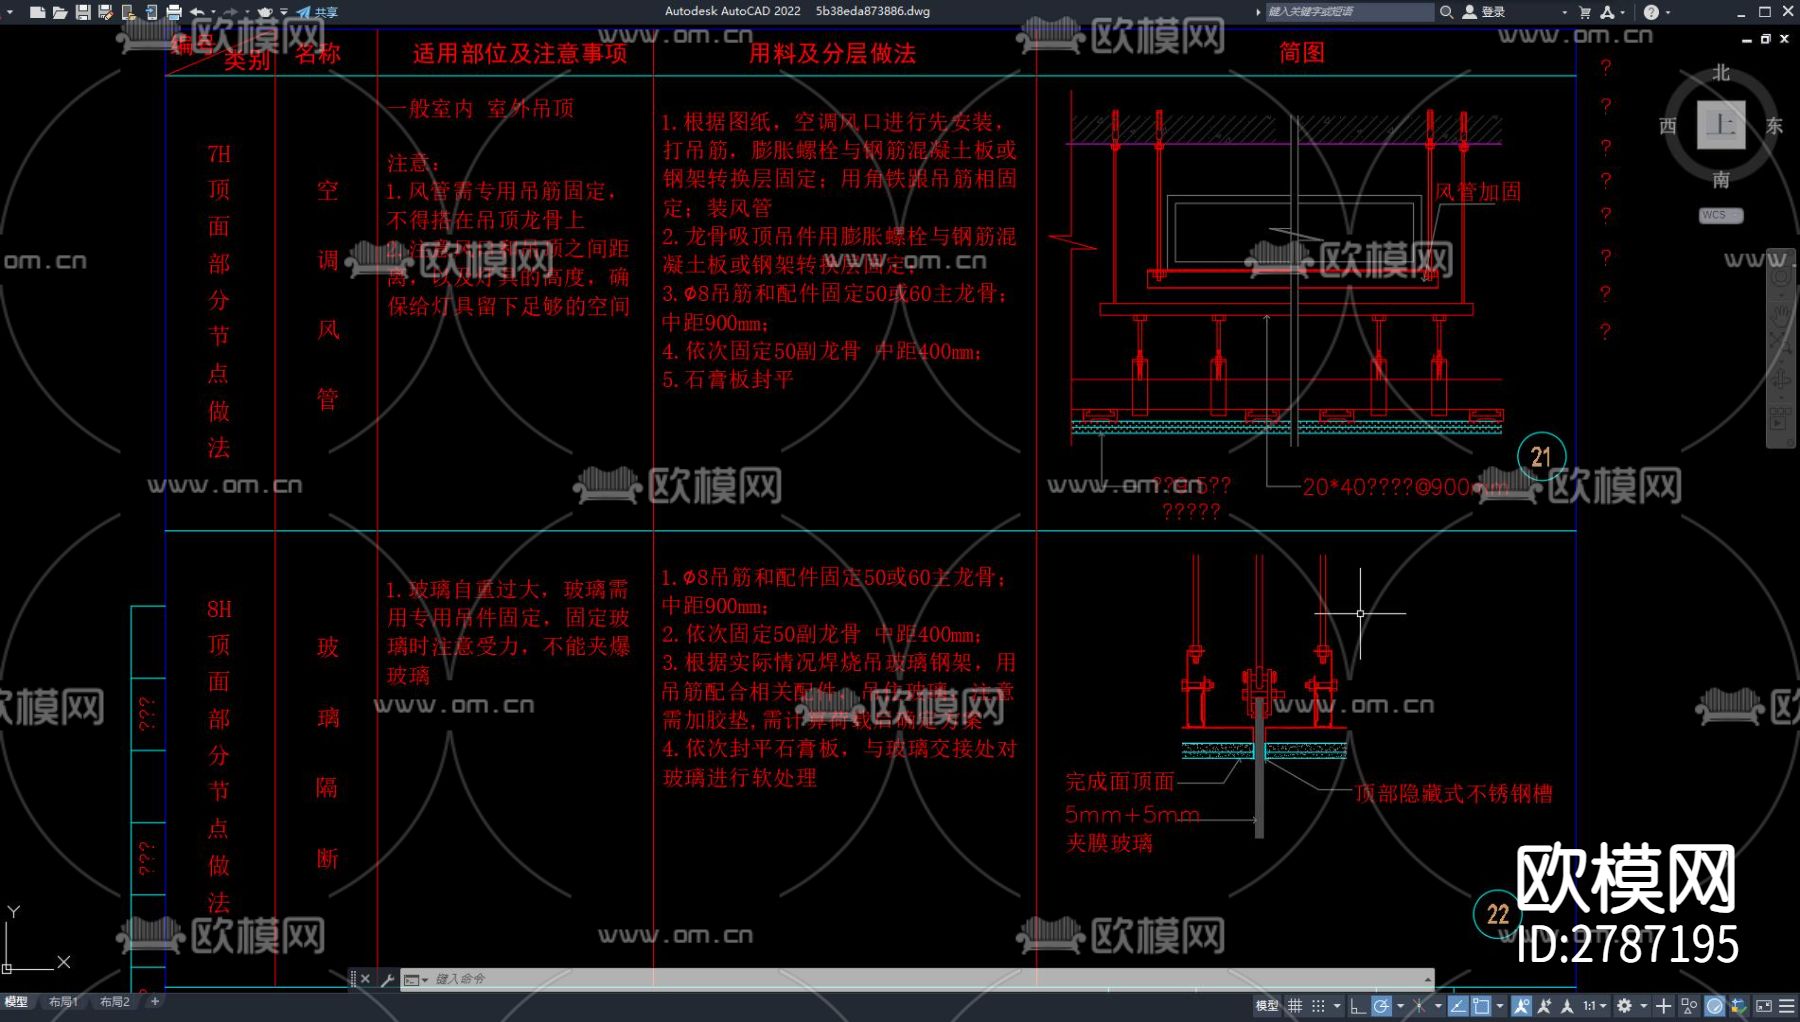The image size is (1800, 1022).
Task: Save the drawing using the Save icon
Action: pyautogui.click(x=84, y=12)
